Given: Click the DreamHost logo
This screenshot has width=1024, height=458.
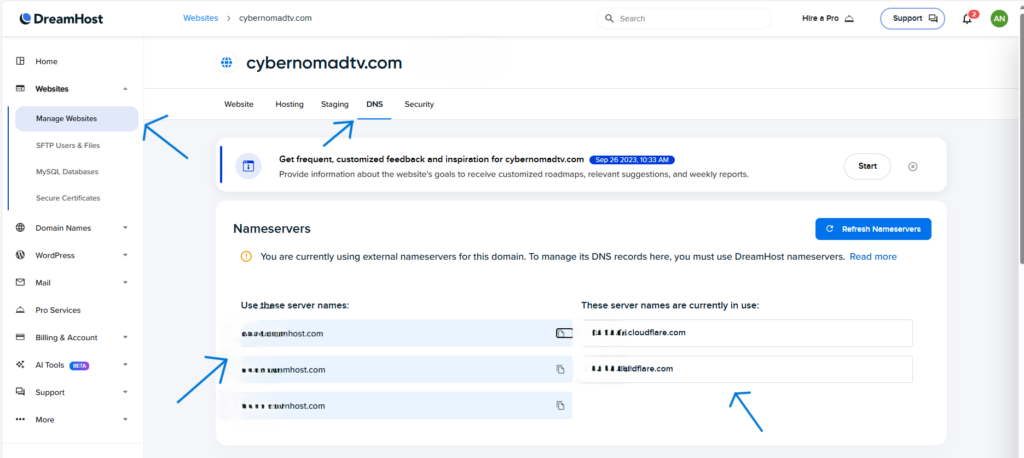Looking at the screenshot, I should 61,18.
